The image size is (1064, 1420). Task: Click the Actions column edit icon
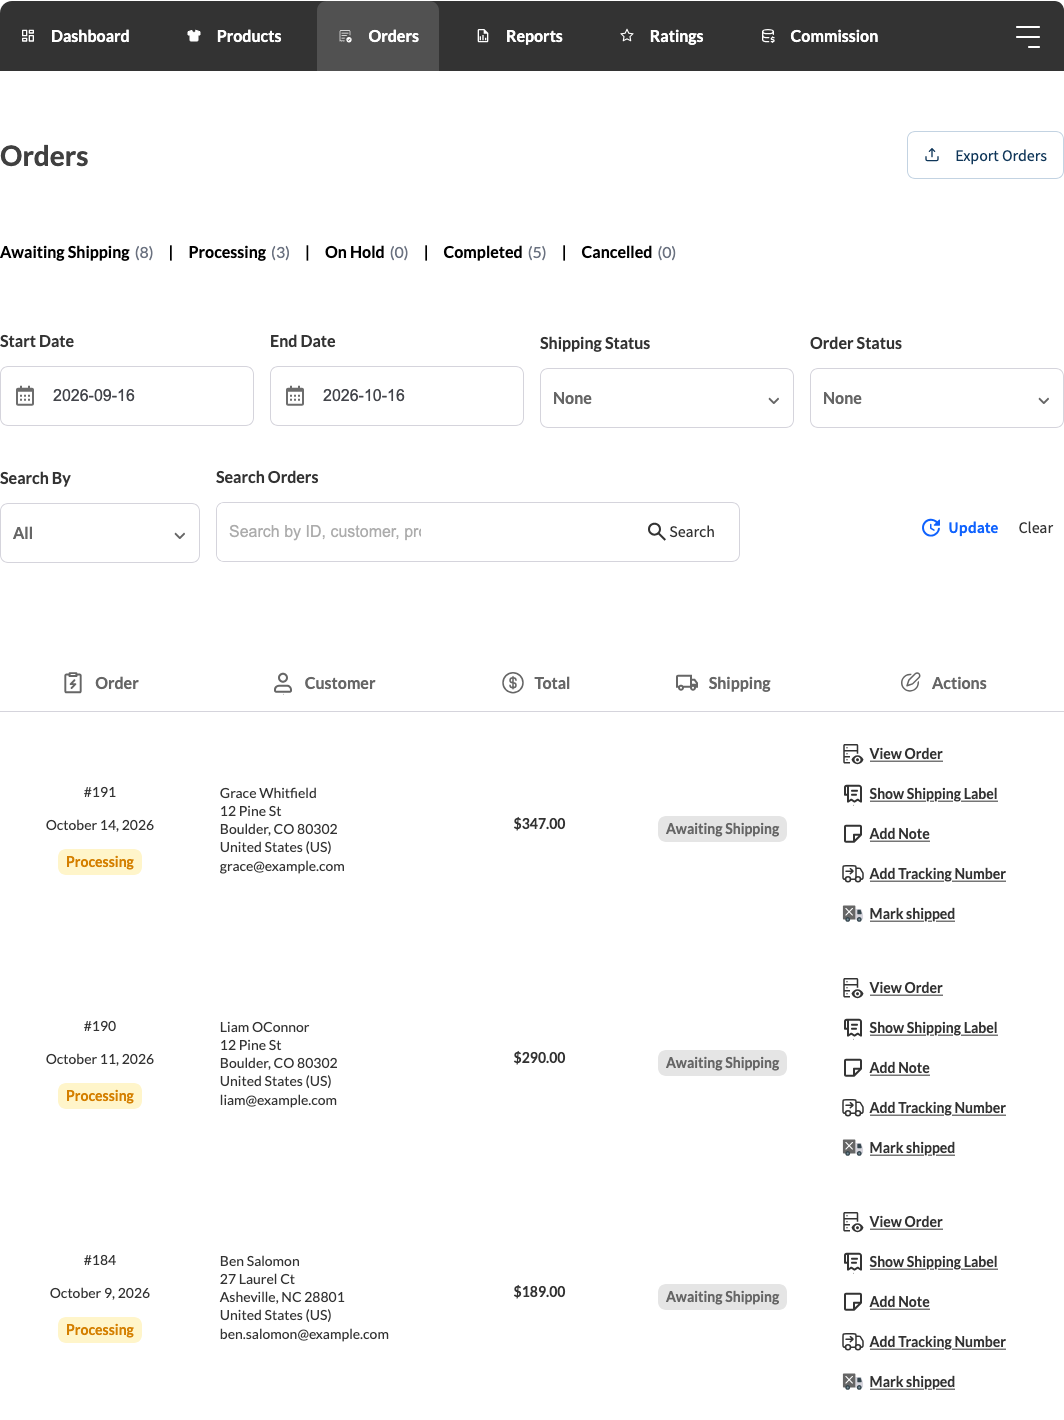click(x=910, y=682)
